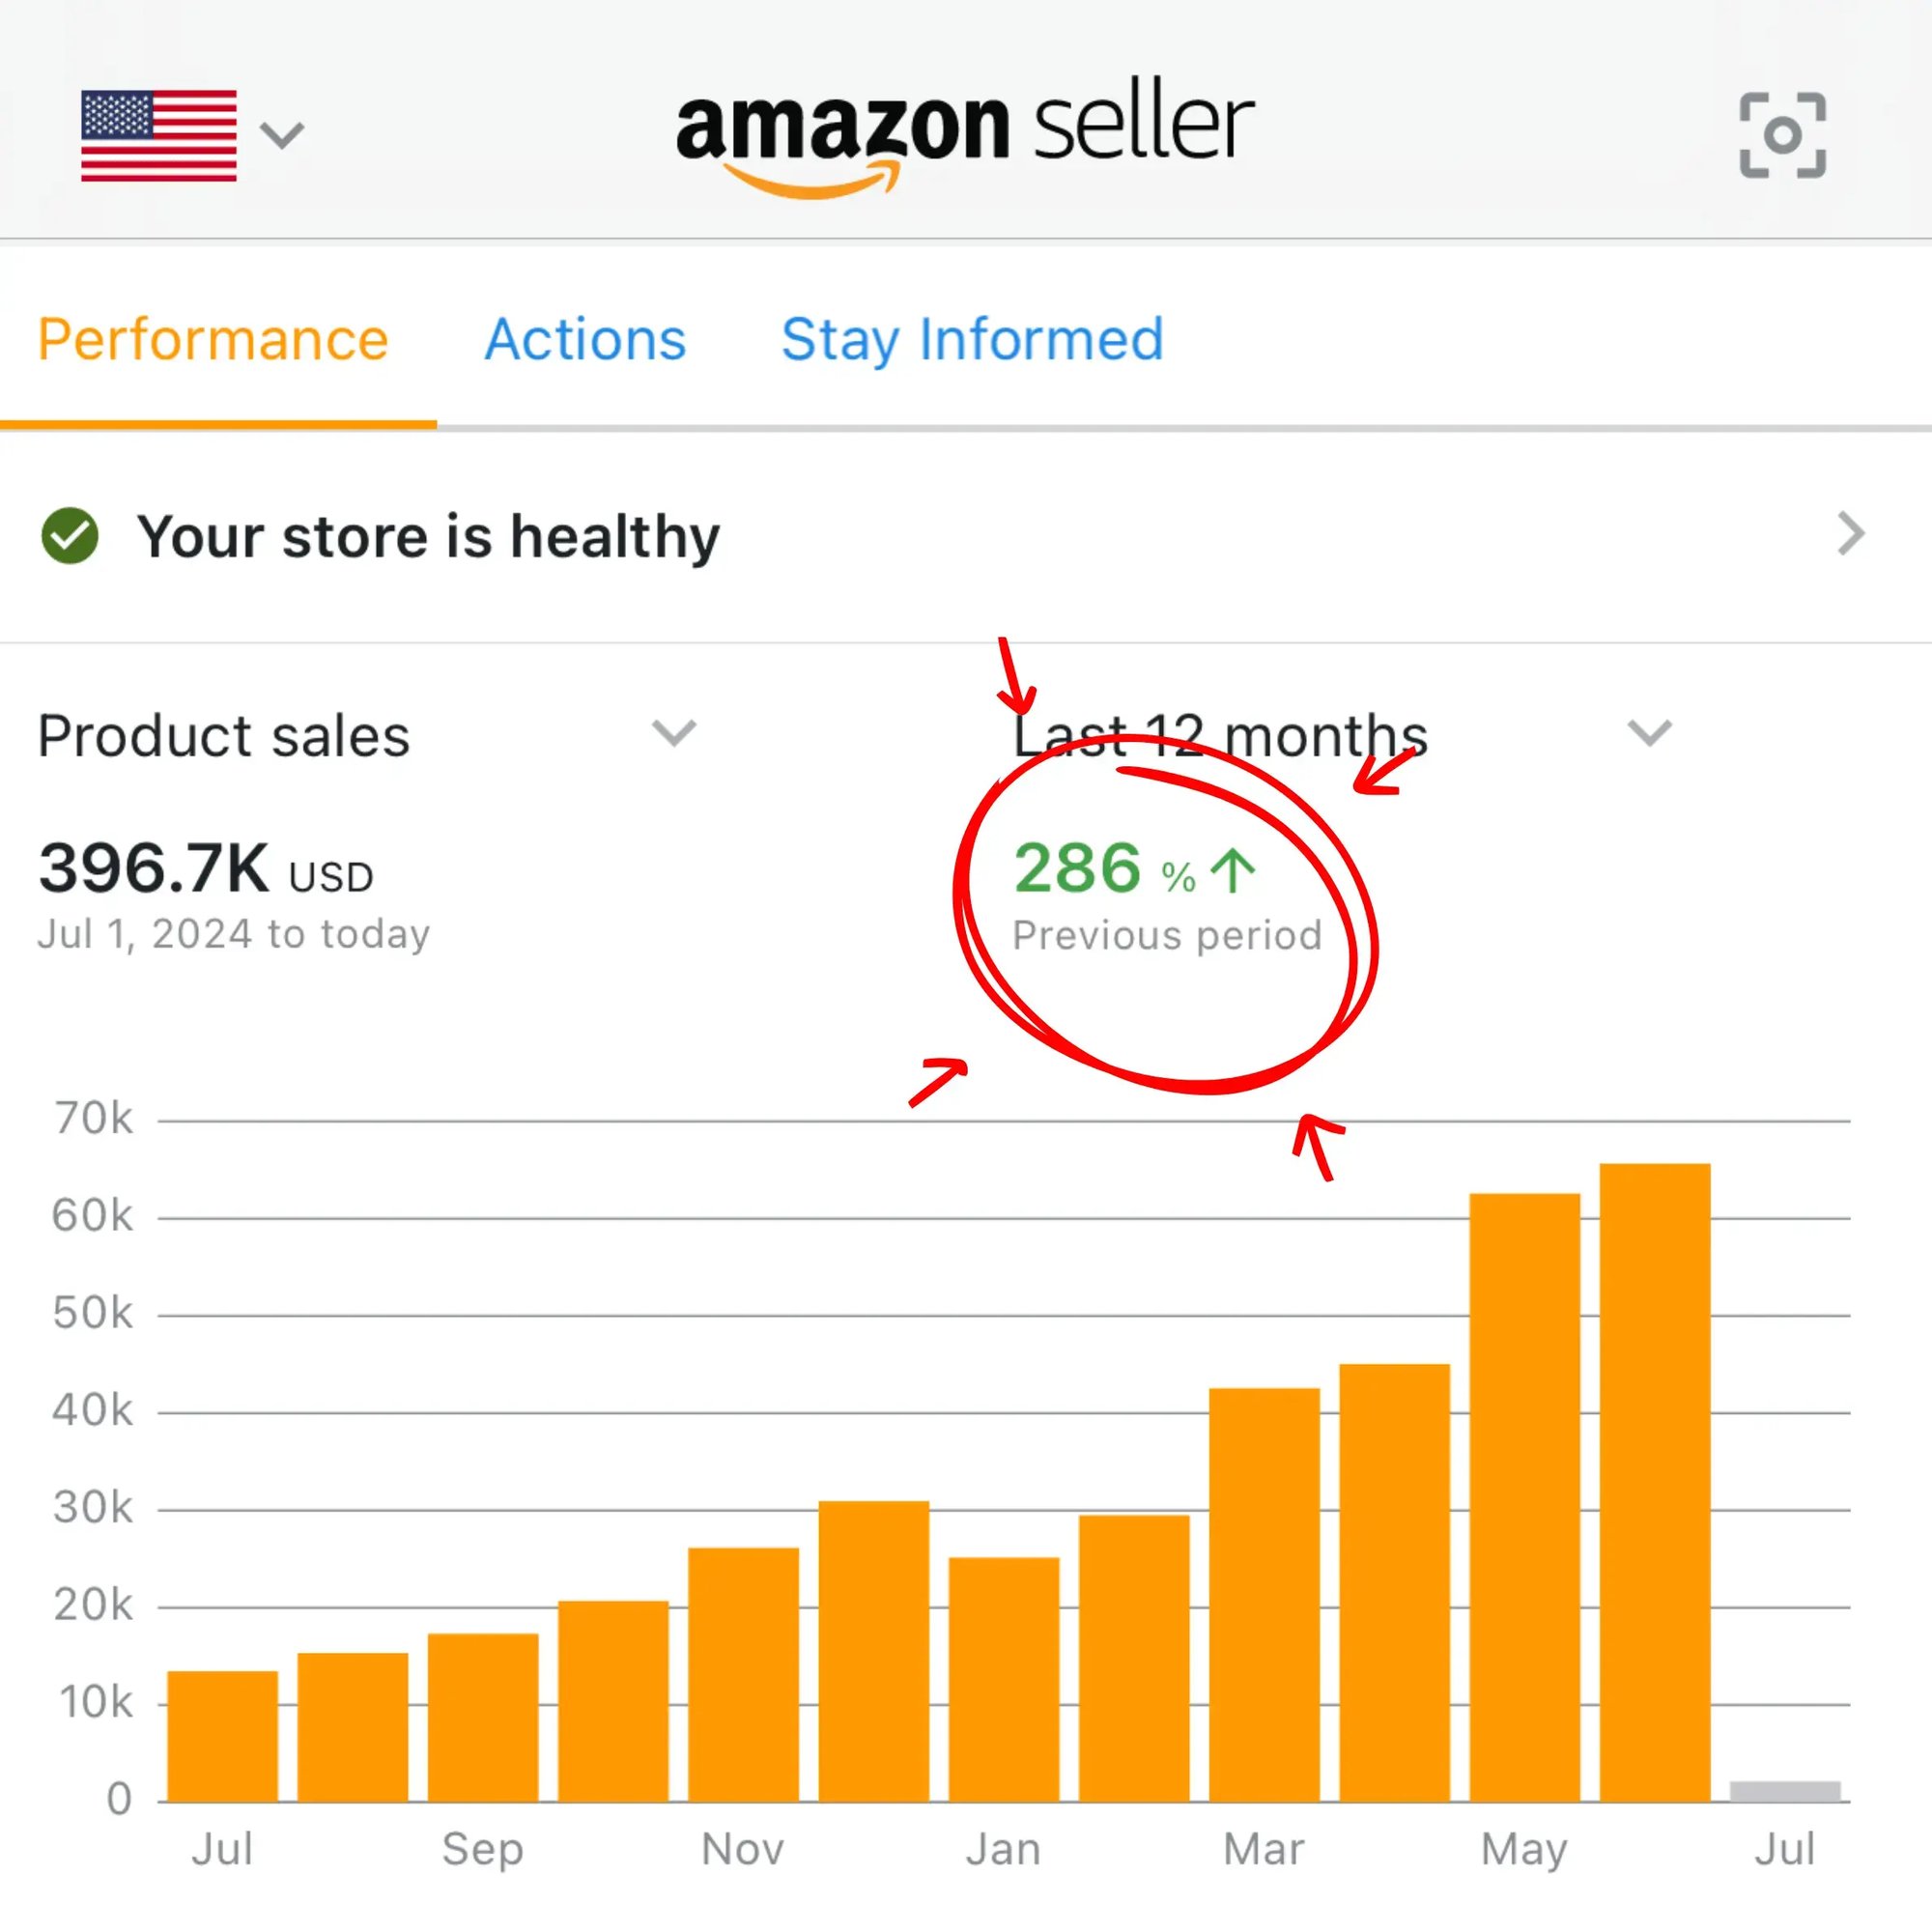Tap the green upward trend arrow

click(1232, 870)
